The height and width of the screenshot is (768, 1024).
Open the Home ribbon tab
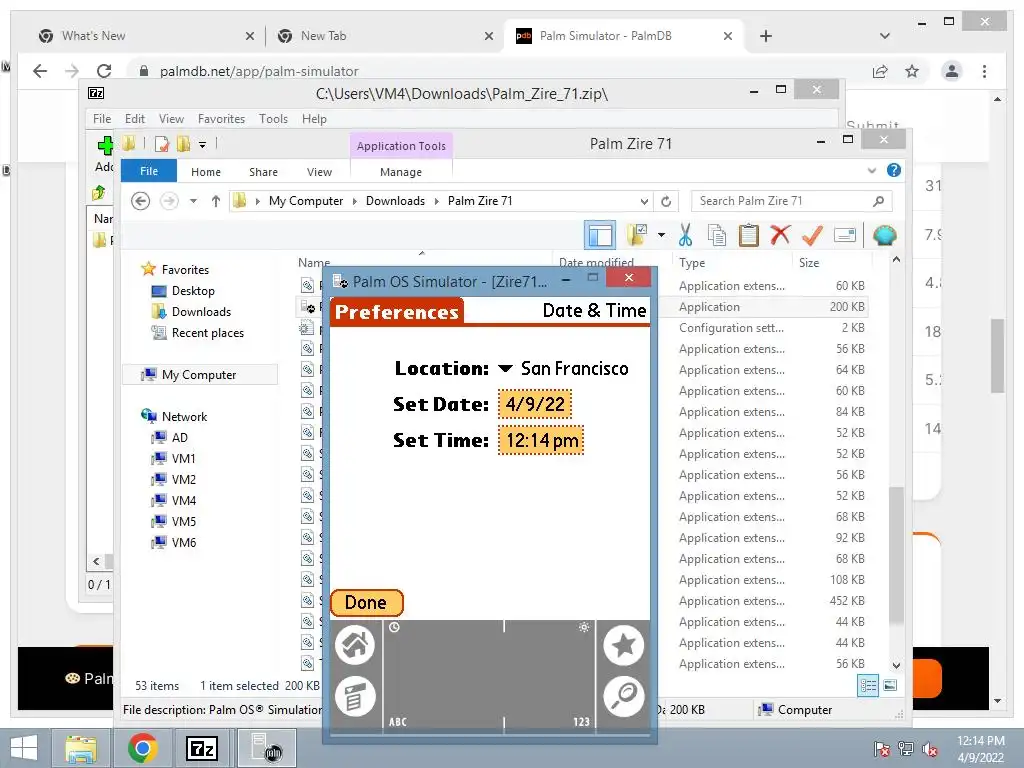(x=206, y=172)
